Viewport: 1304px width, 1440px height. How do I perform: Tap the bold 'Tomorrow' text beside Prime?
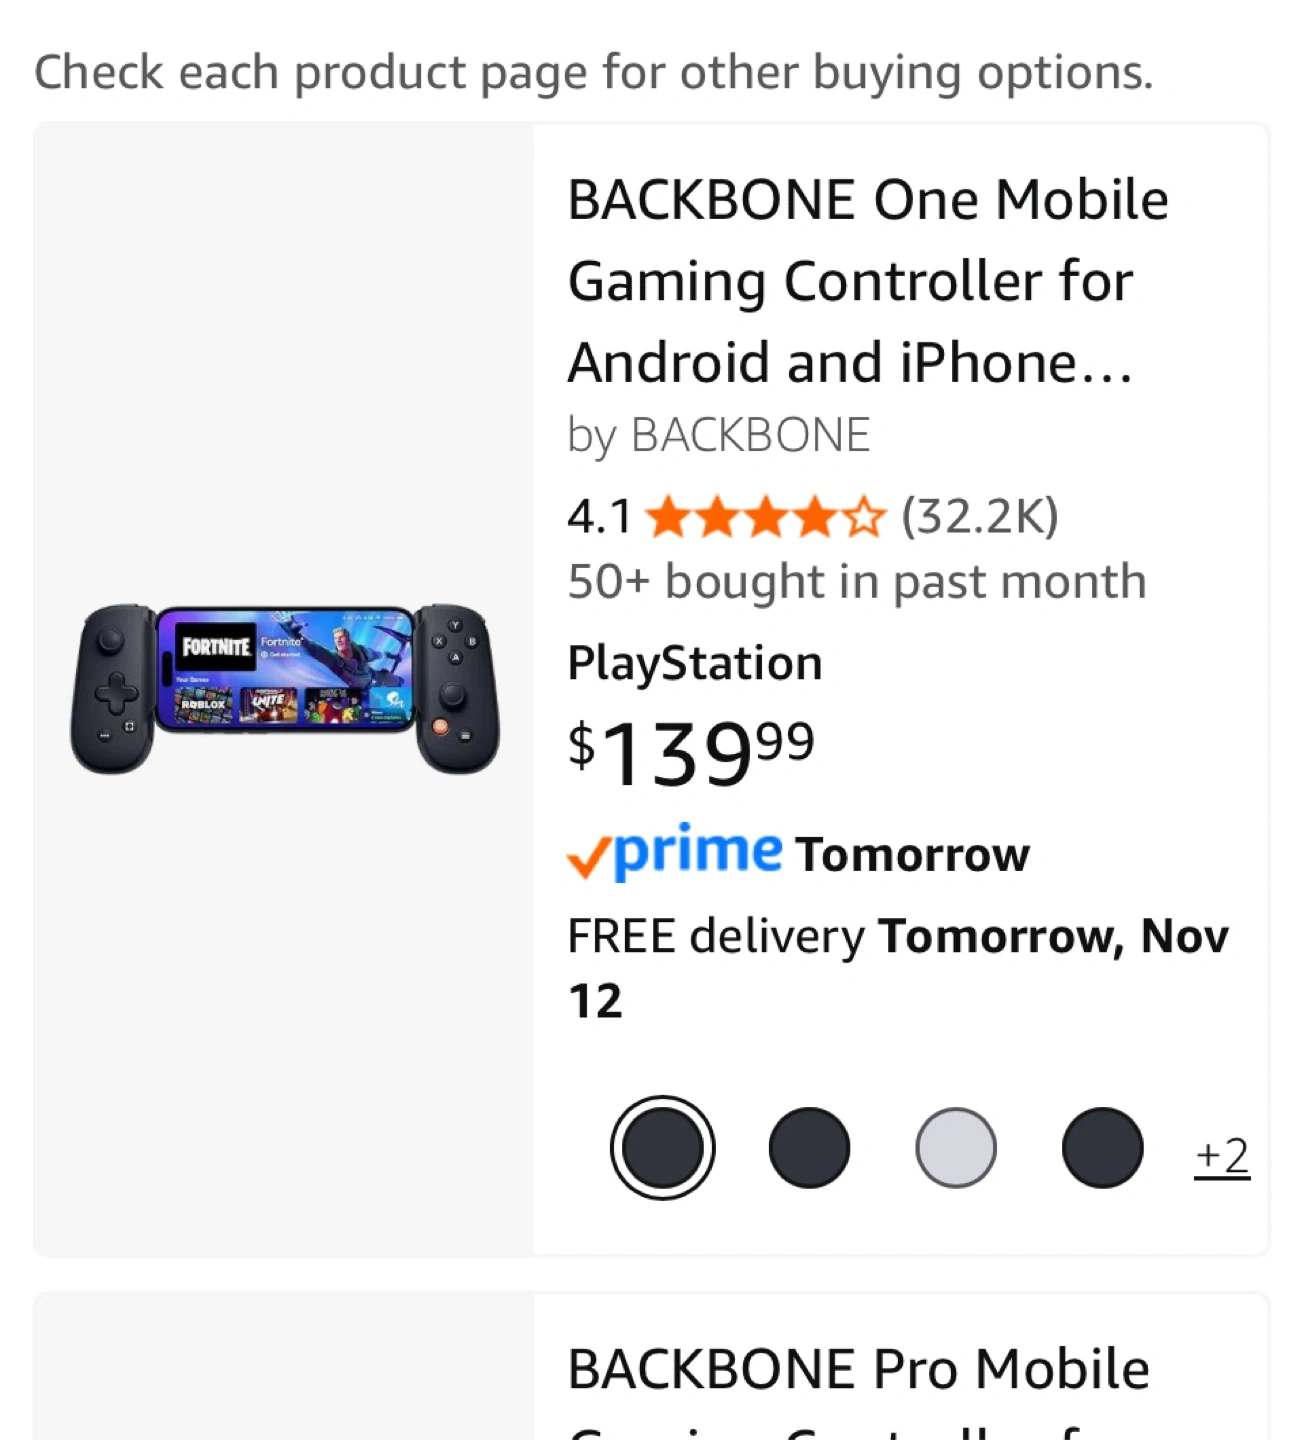pyautogui.click(x=912, y=855)
